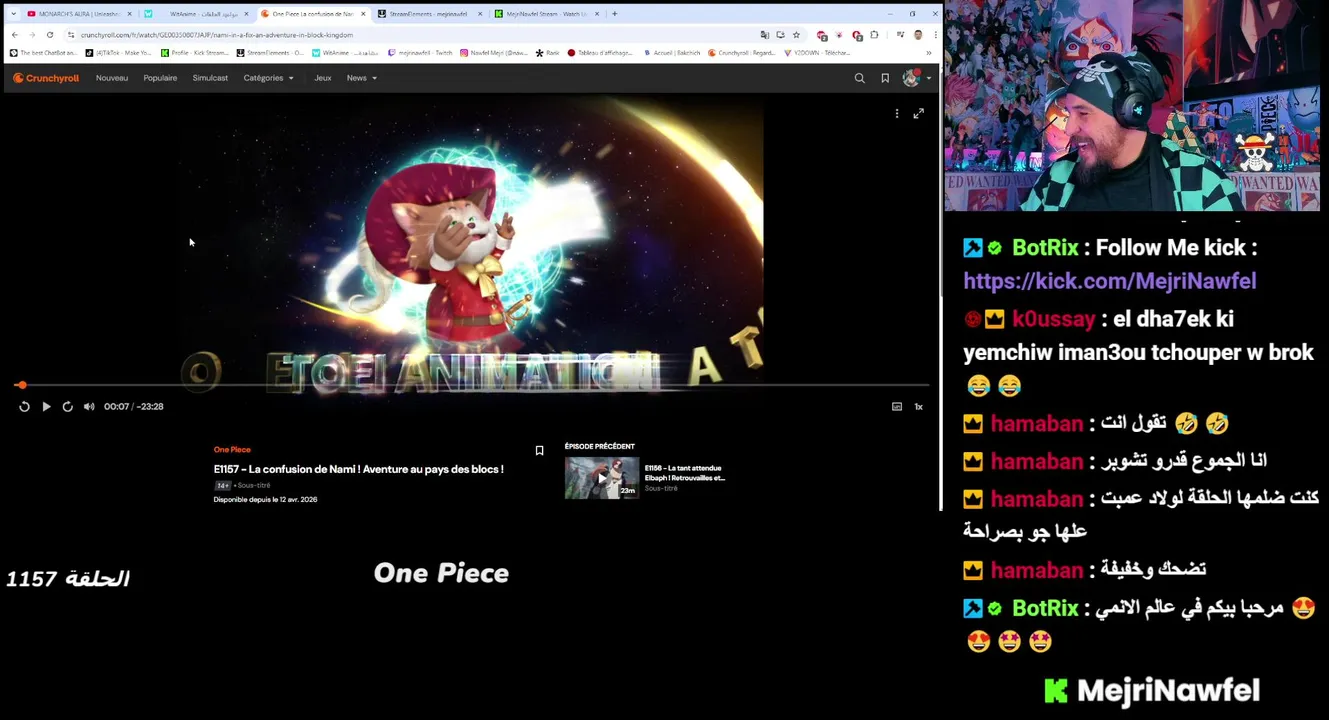
Task: Enter fullscreen video mode
Action: [x=918, y=113]
